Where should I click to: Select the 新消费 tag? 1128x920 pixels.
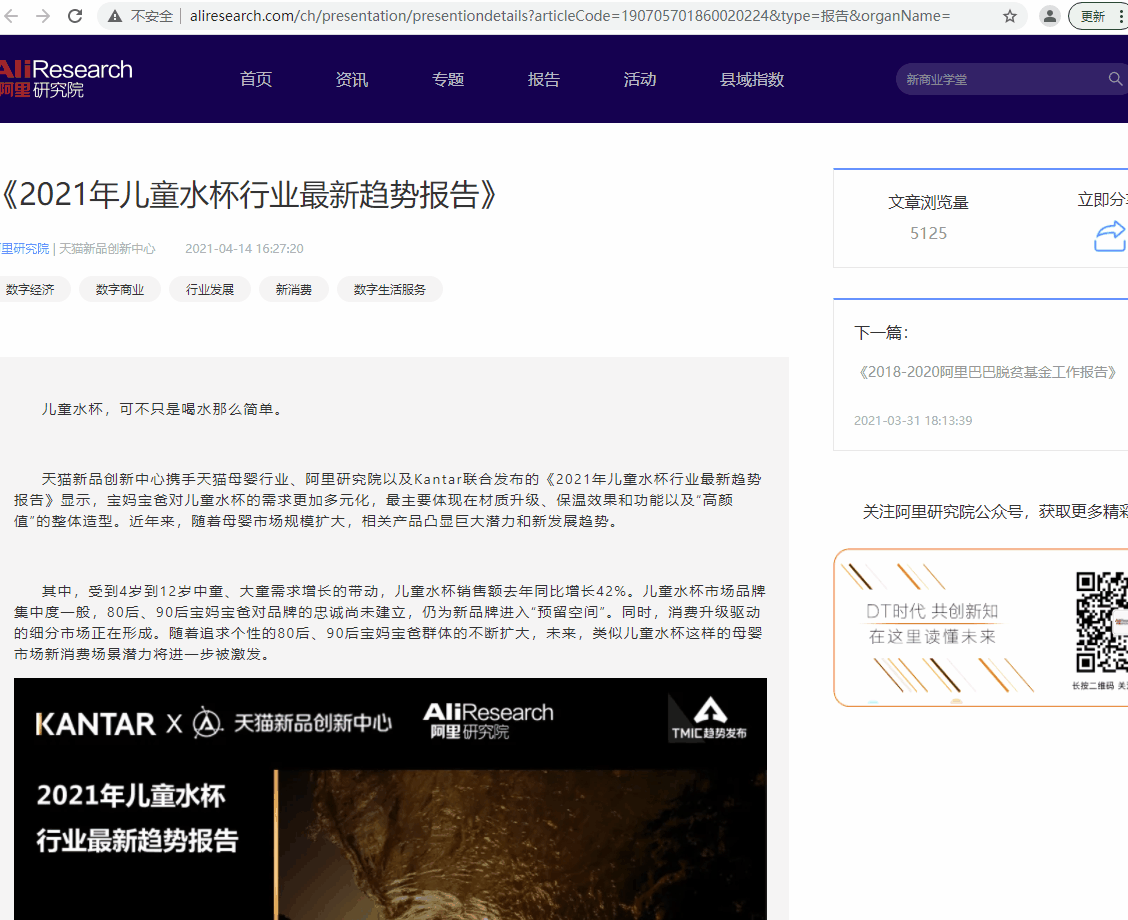tap(294, 289)
